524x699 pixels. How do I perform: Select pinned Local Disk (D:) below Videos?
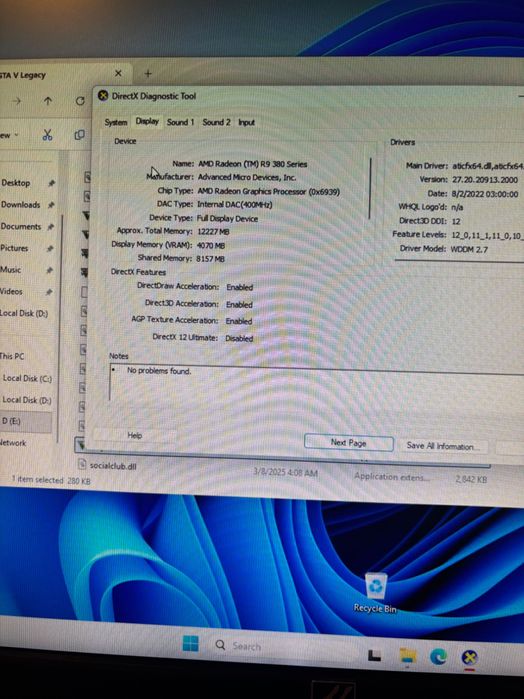click(x=24, y=313)
